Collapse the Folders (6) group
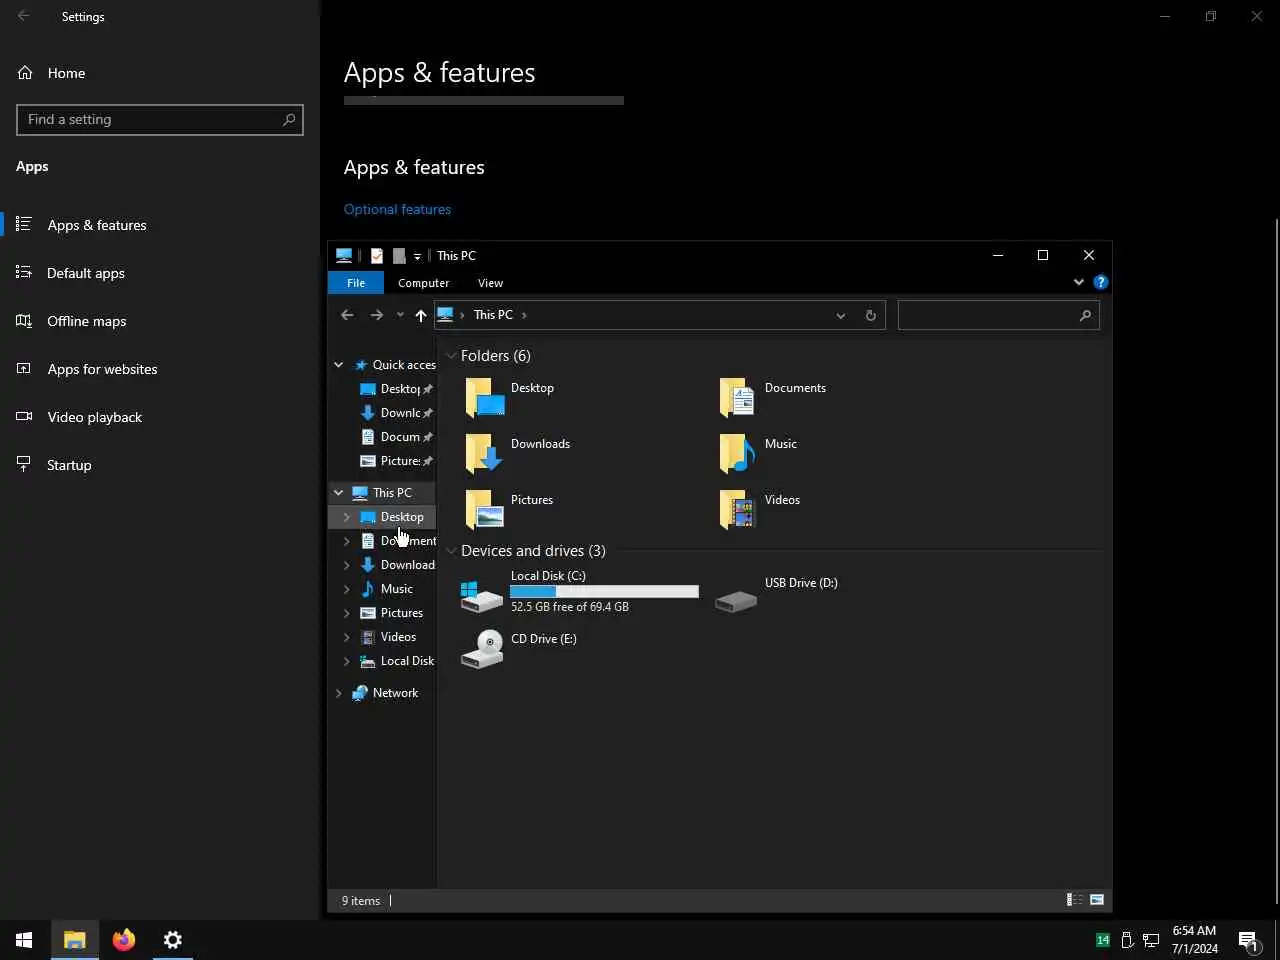This screenshot has width=1280, height=960. (x=452, y=356)
